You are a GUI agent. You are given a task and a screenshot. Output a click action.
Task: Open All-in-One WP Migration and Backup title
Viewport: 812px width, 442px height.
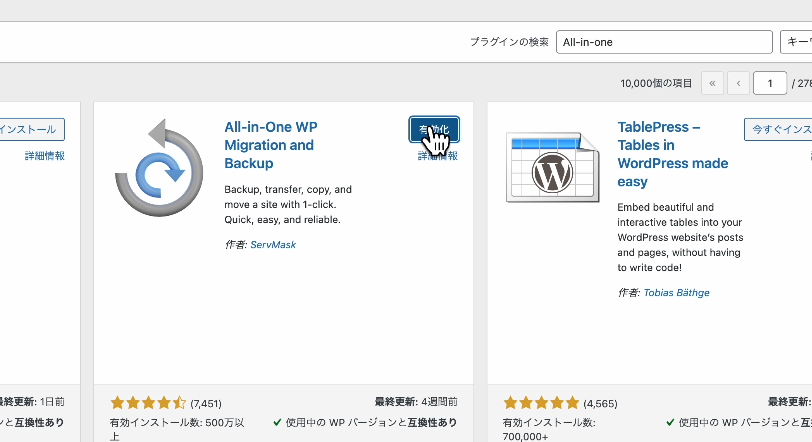click(x=271, y=145)
